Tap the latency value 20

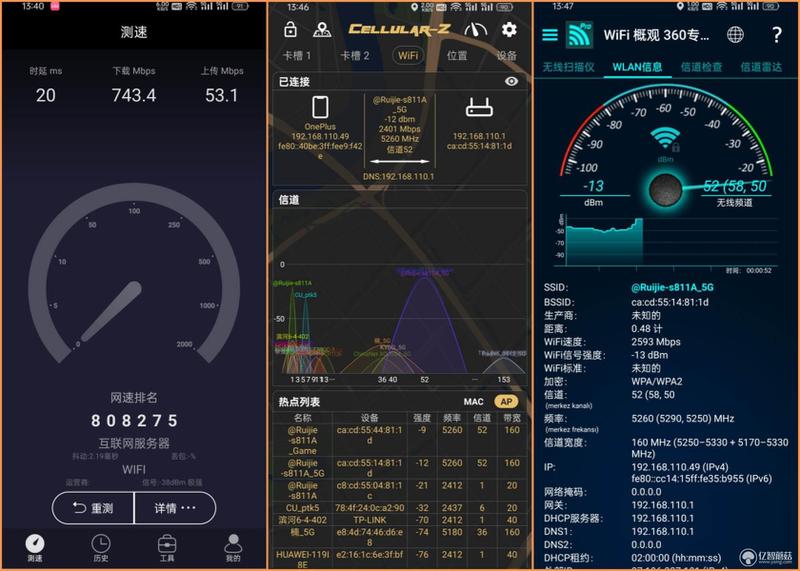(46, 95)
